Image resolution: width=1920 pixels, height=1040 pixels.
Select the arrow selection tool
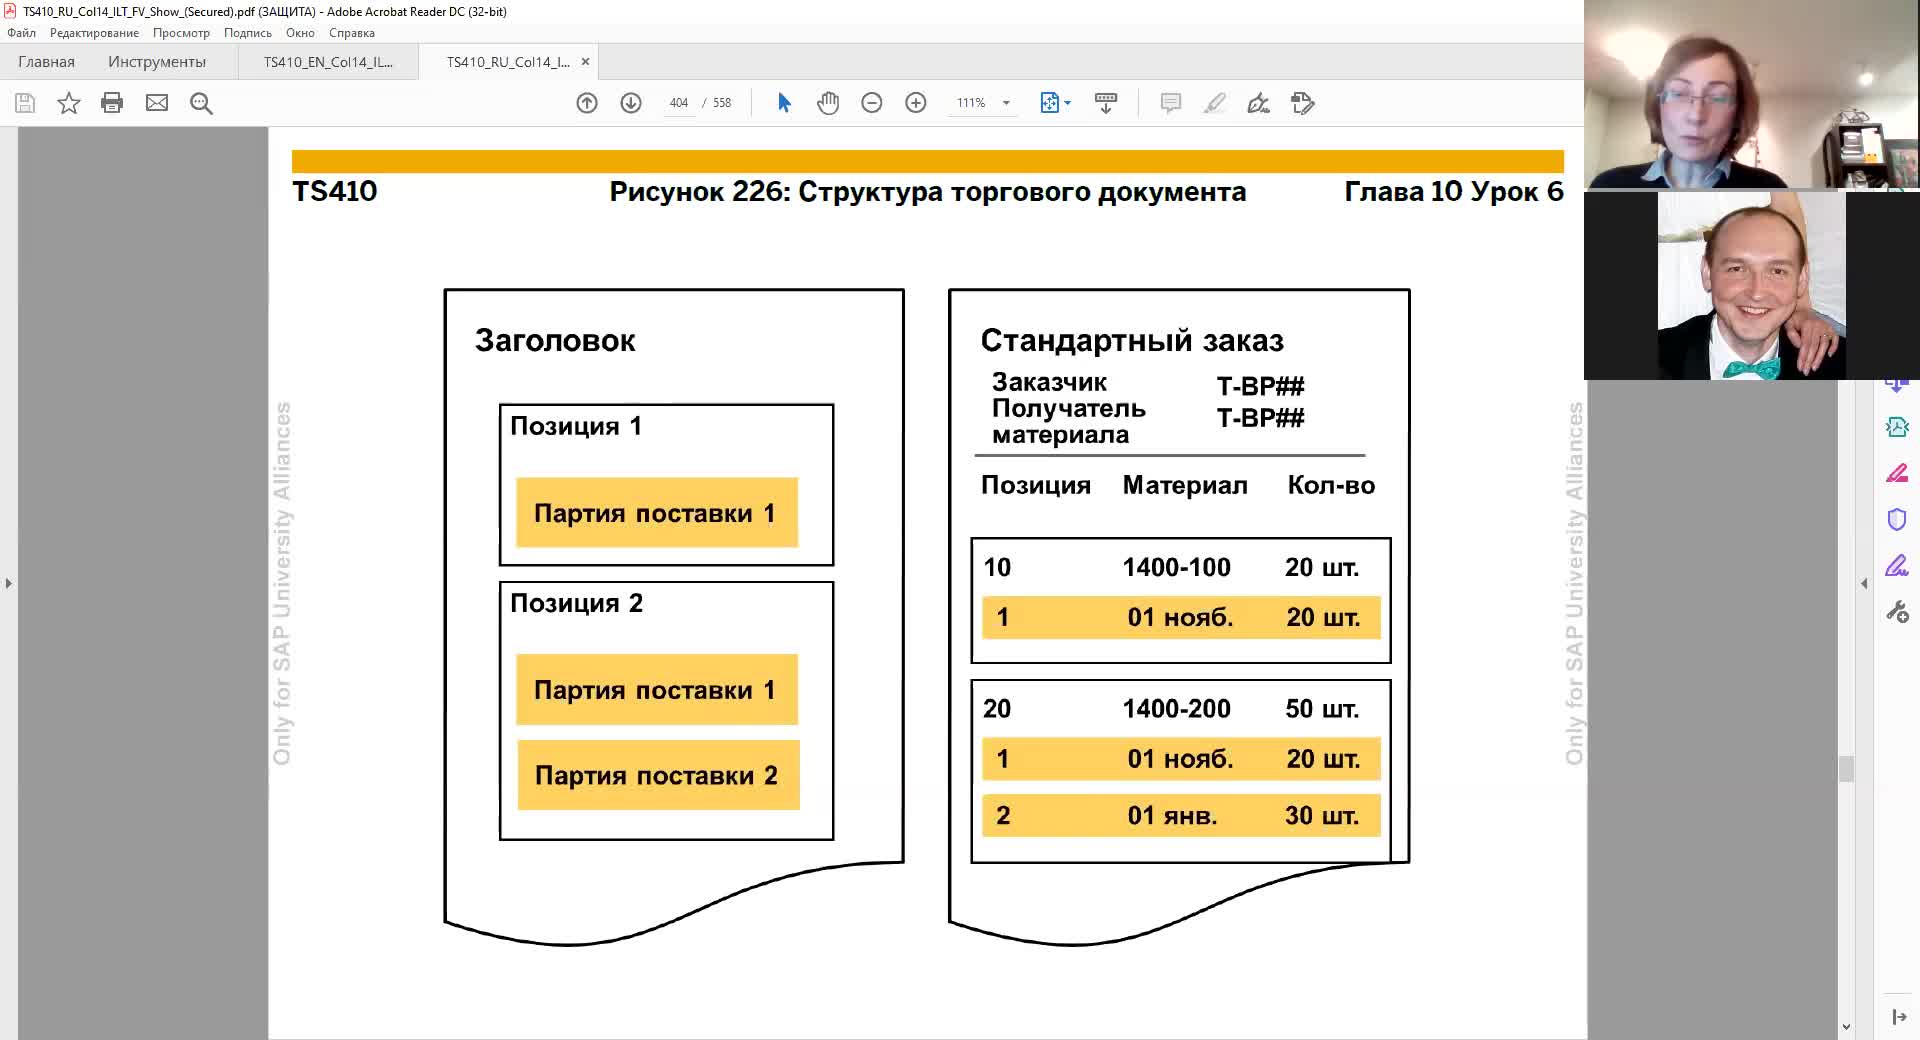click(x=784, y=103)
